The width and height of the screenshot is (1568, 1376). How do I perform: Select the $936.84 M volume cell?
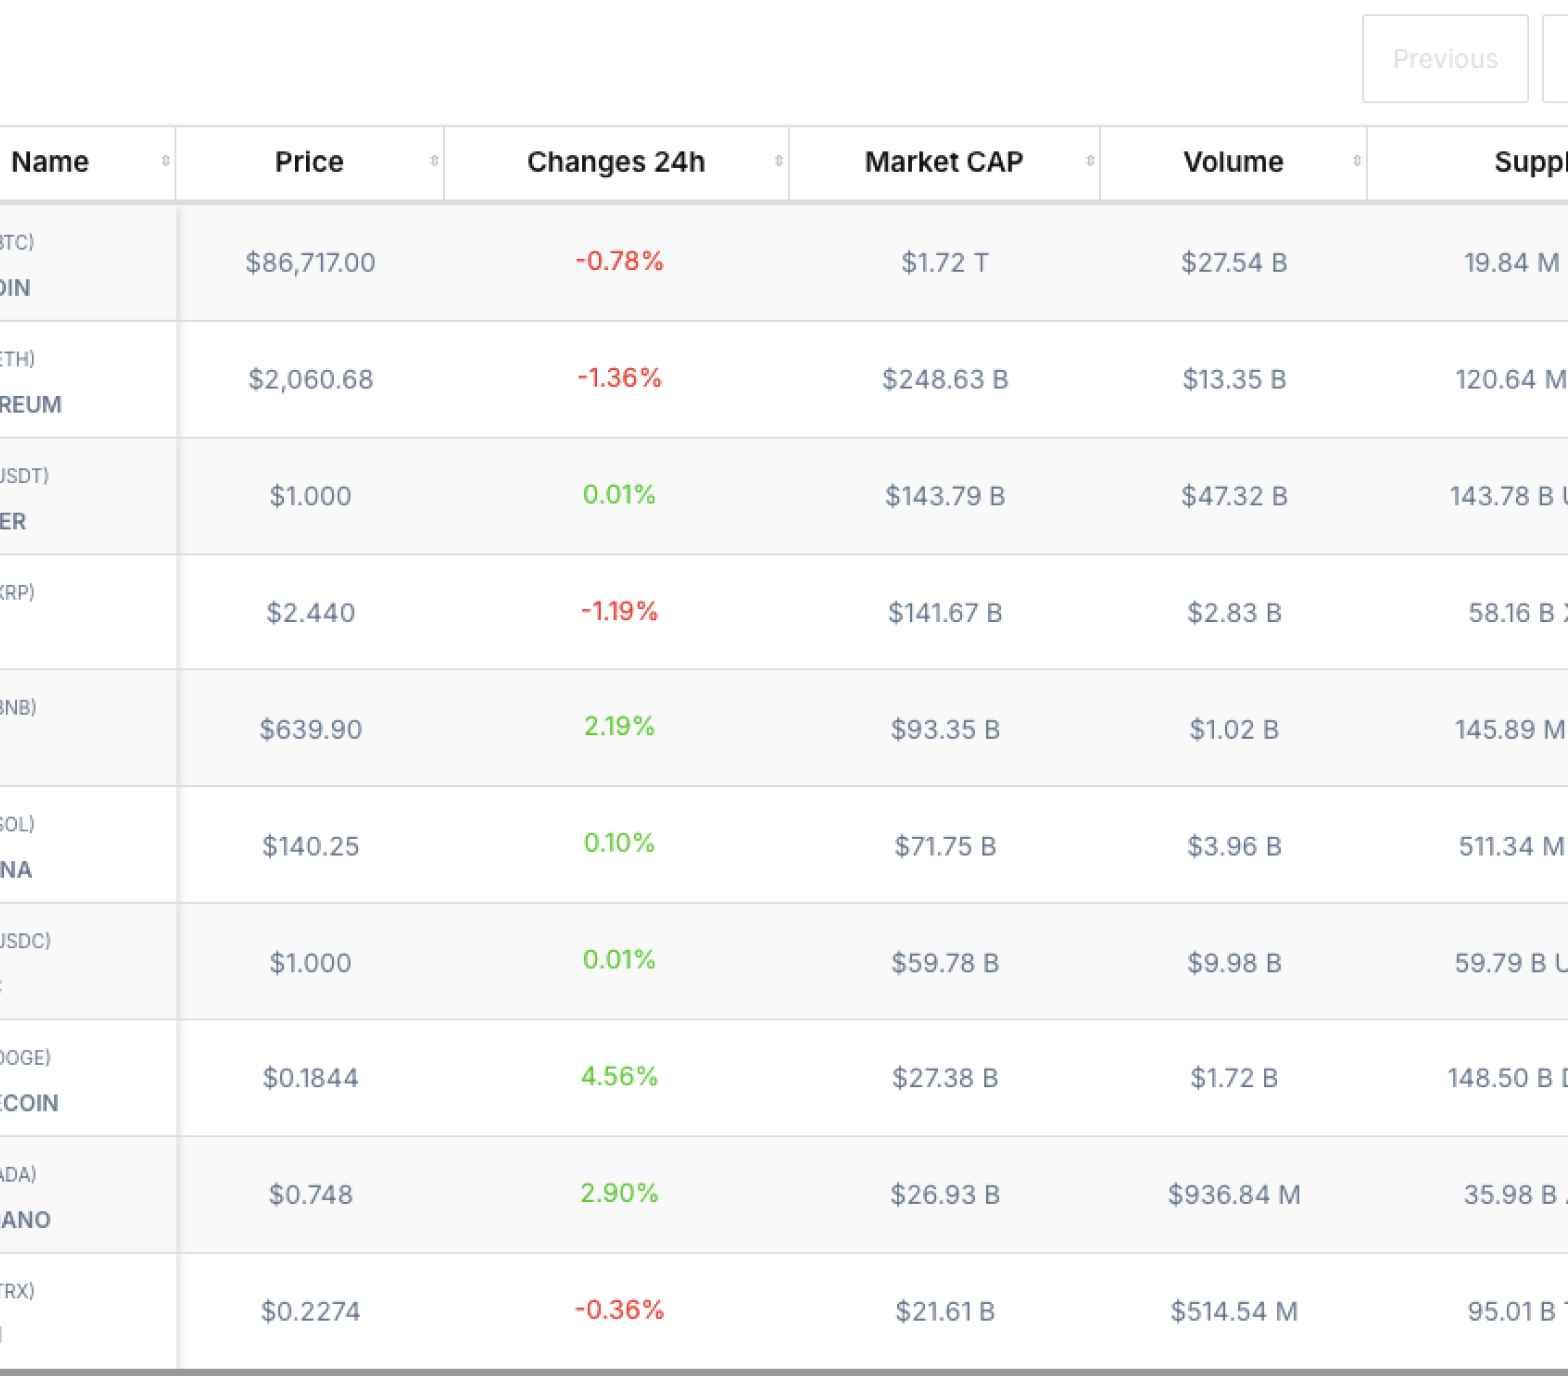tap(1234, 1195)
